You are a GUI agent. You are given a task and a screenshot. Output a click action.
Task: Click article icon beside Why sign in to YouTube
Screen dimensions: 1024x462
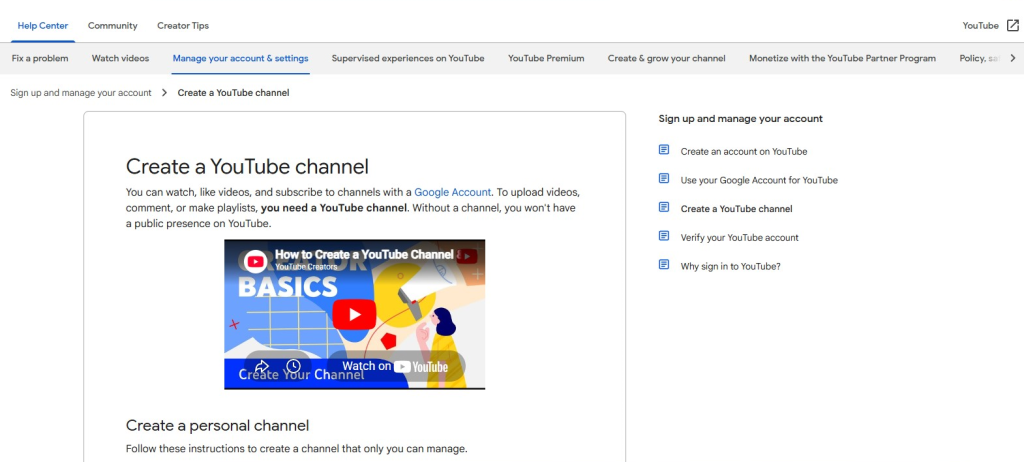(x=664, y=265)
